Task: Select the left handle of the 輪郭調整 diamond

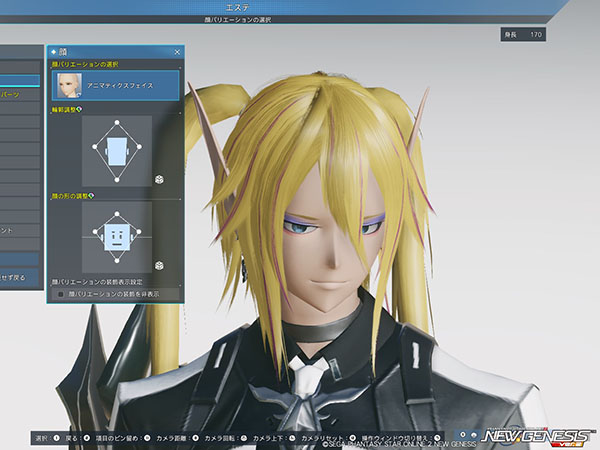Action: [x=95, y=147]
